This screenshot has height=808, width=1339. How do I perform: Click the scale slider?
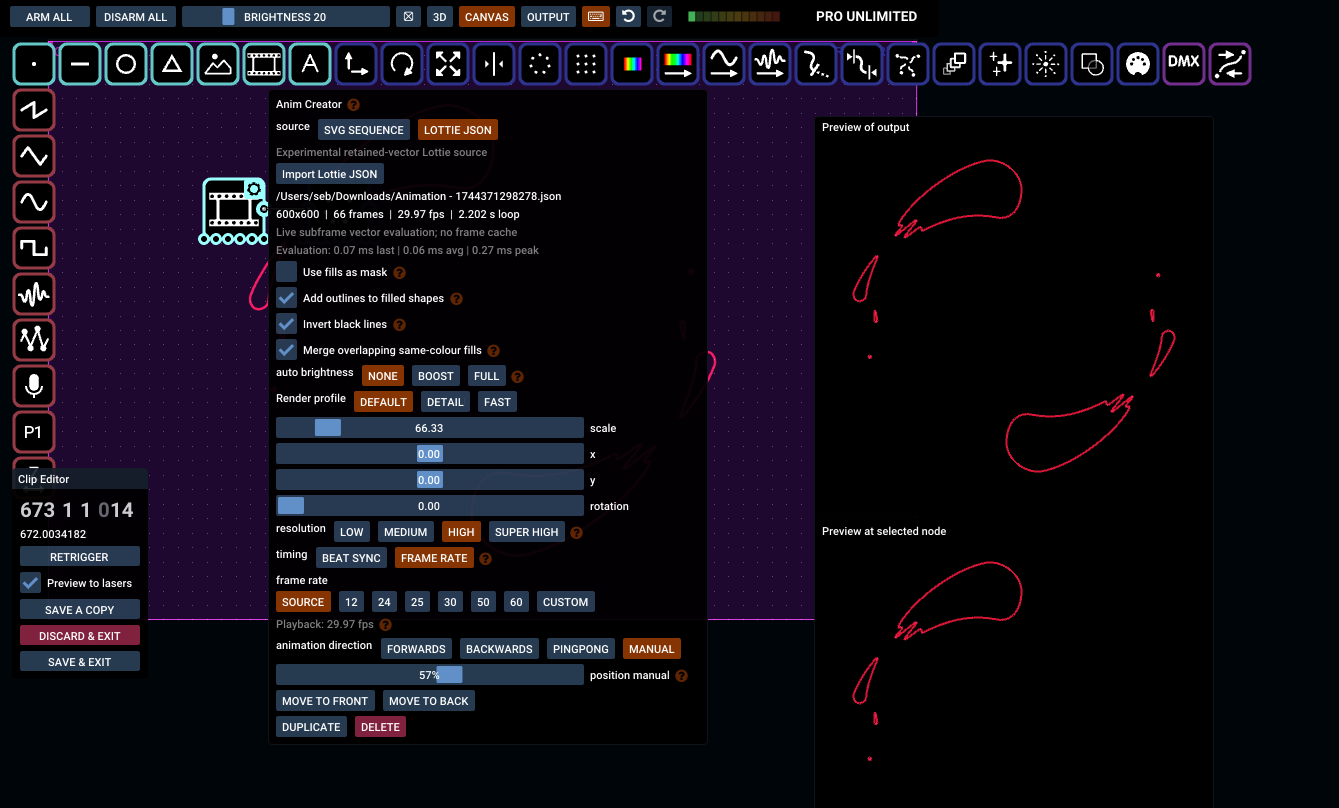430,428
